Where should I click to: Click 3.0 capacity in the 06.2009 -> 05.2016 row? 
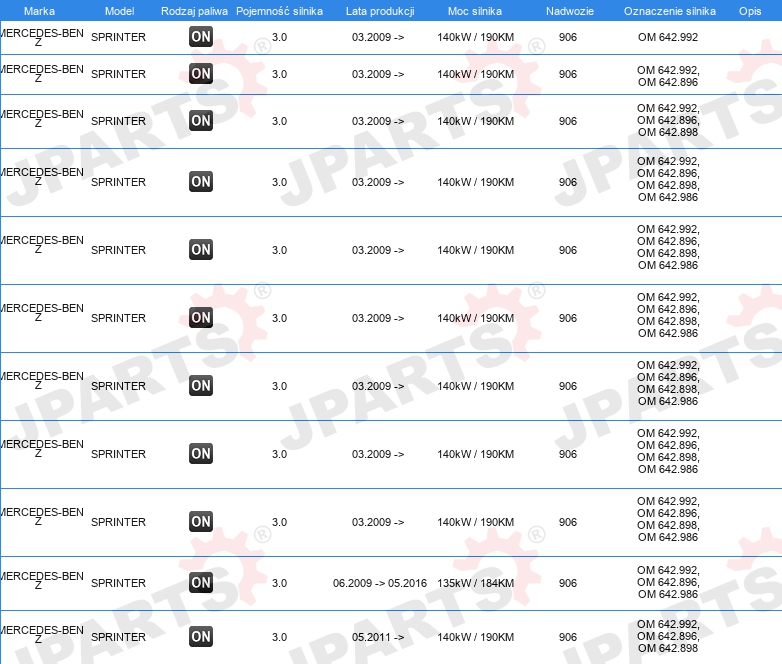[279, 583]
